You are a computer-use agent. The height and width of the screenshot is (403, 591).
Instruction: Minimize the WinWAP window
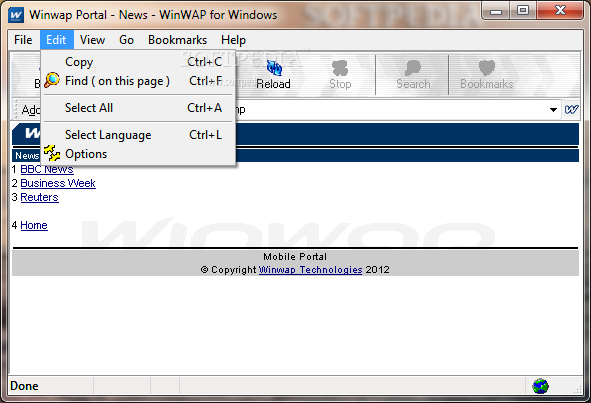(496, 11)
